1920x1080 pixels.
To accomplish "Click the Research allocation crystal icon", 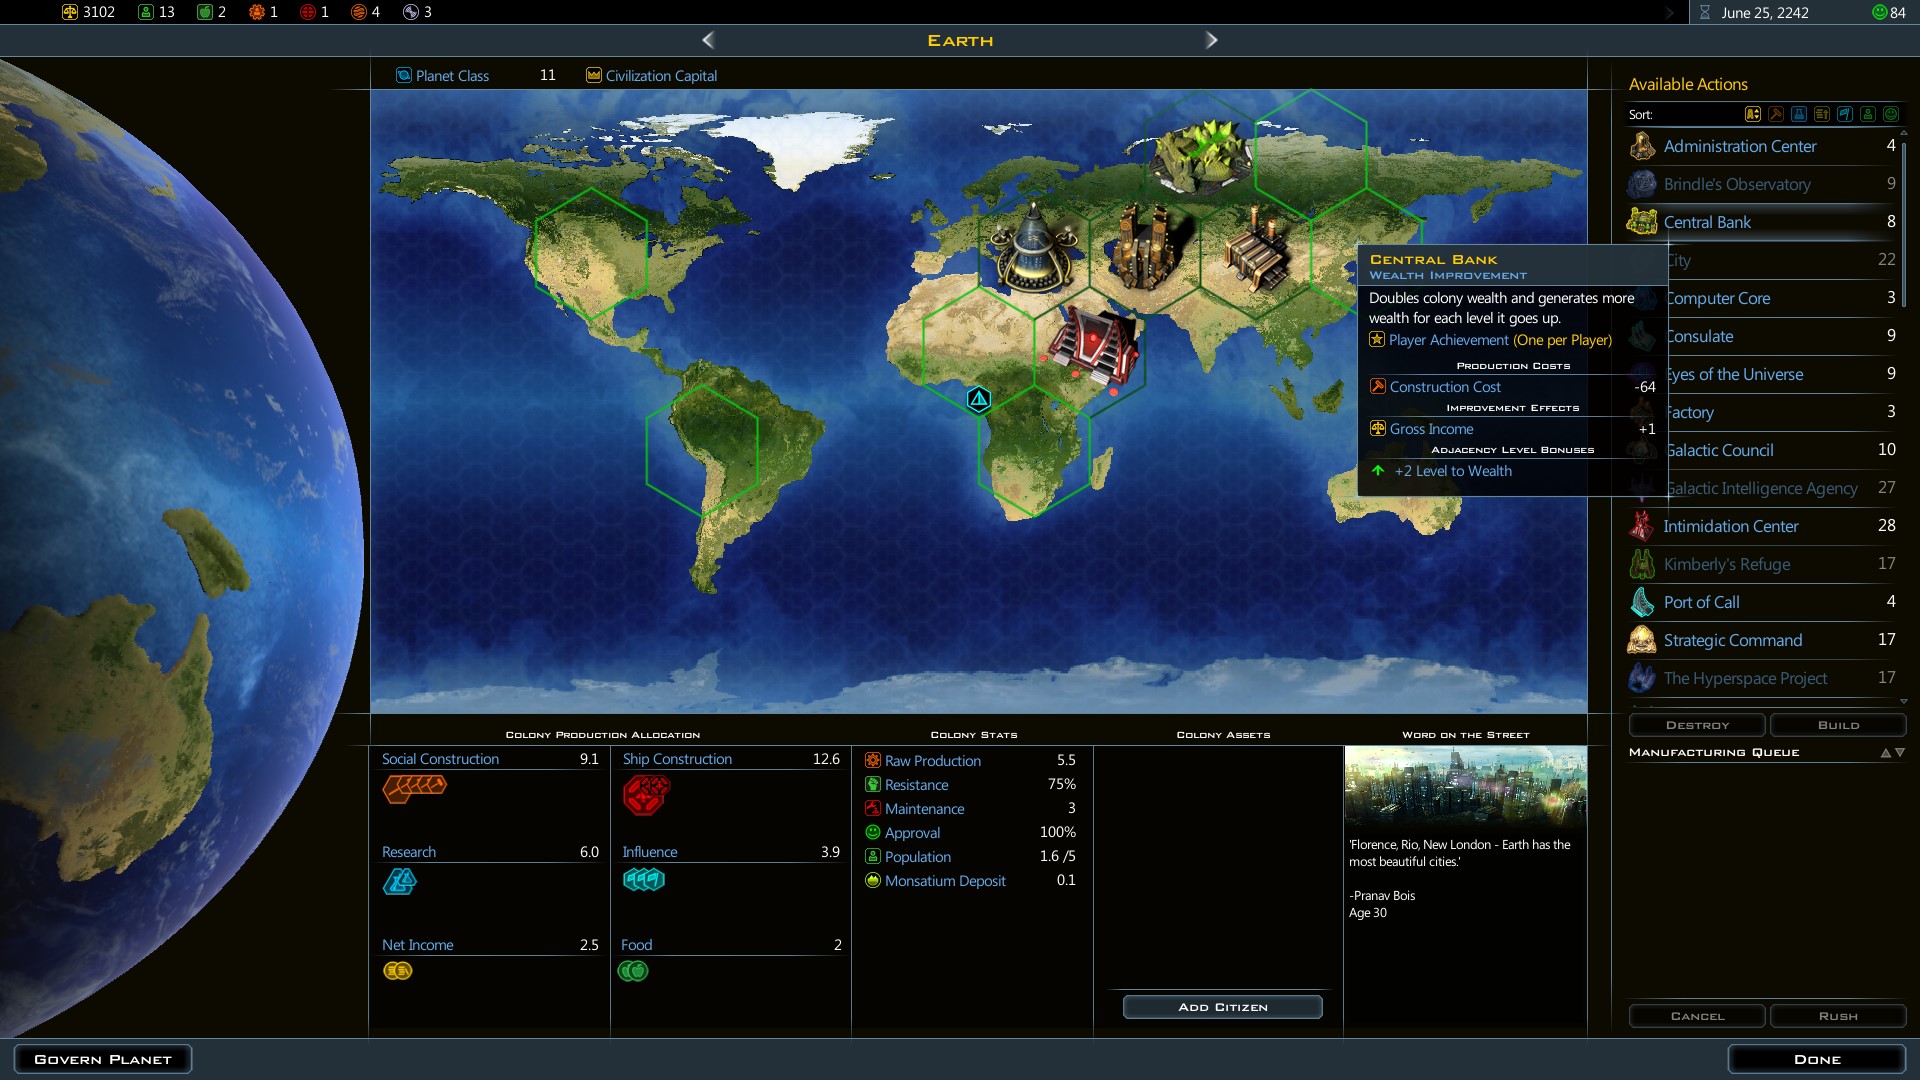I will (399, 881).
